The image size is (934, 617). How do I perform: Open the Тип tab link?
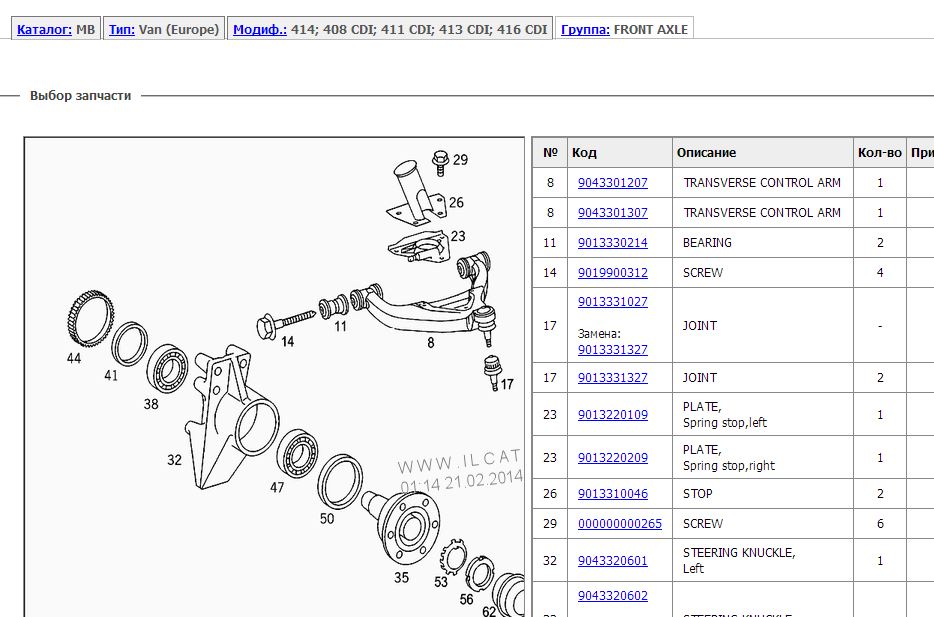(121, 30)
